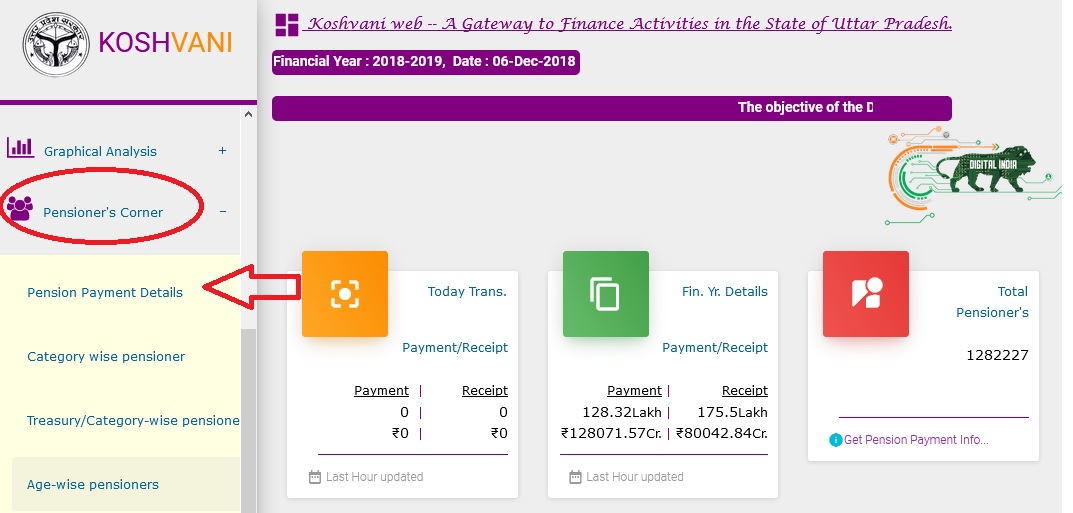Viewport: 1073px width, 513px height.
Task: Open the Get Pension Payment Info link
Action: pos(916,440)
